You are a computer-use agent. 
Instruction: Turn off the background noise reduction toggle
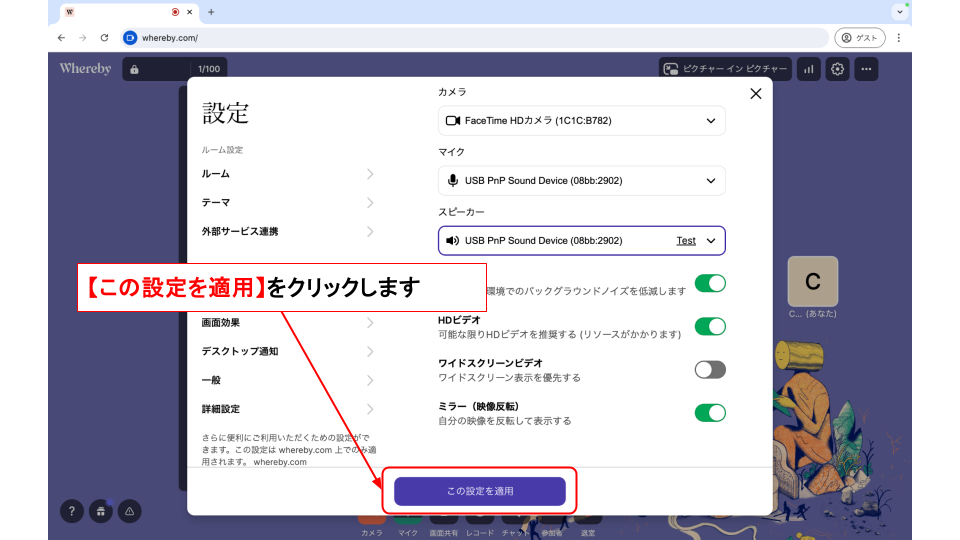pyautogui.click(x=710, y=283)
